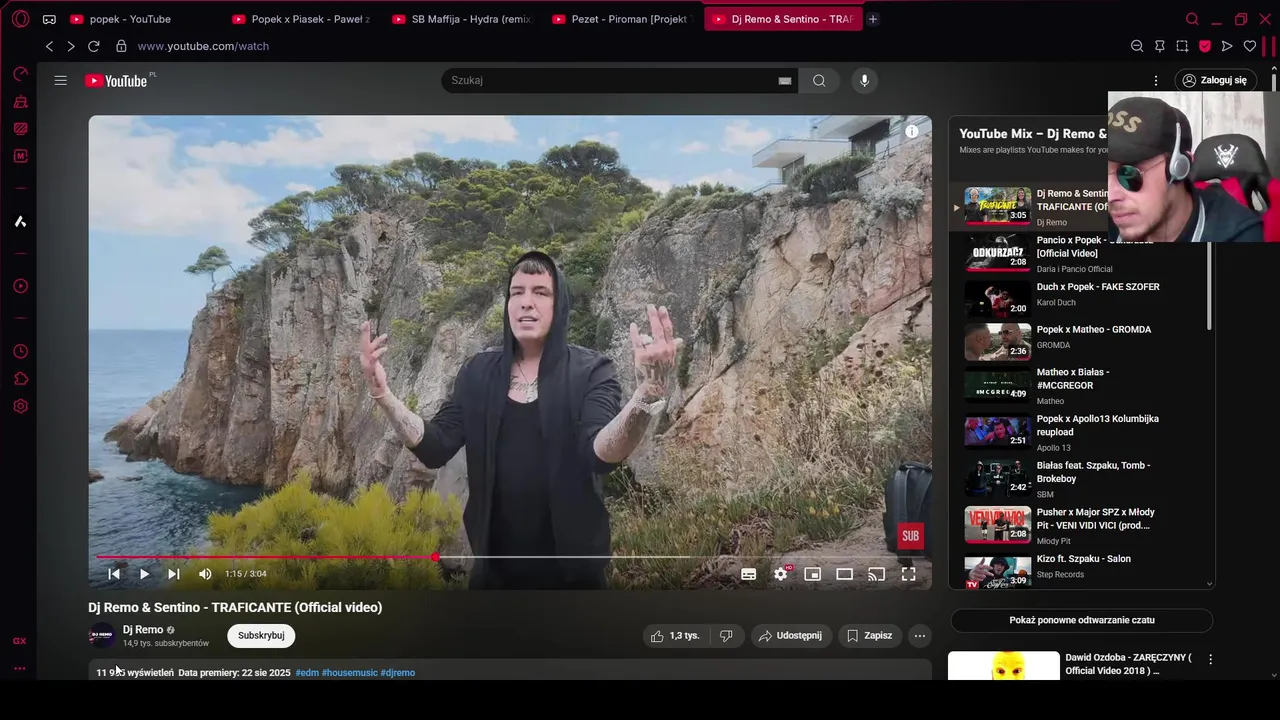Open more actions menu beside Zapisz
Viewport: 1280px width, 720px height.
920,635
